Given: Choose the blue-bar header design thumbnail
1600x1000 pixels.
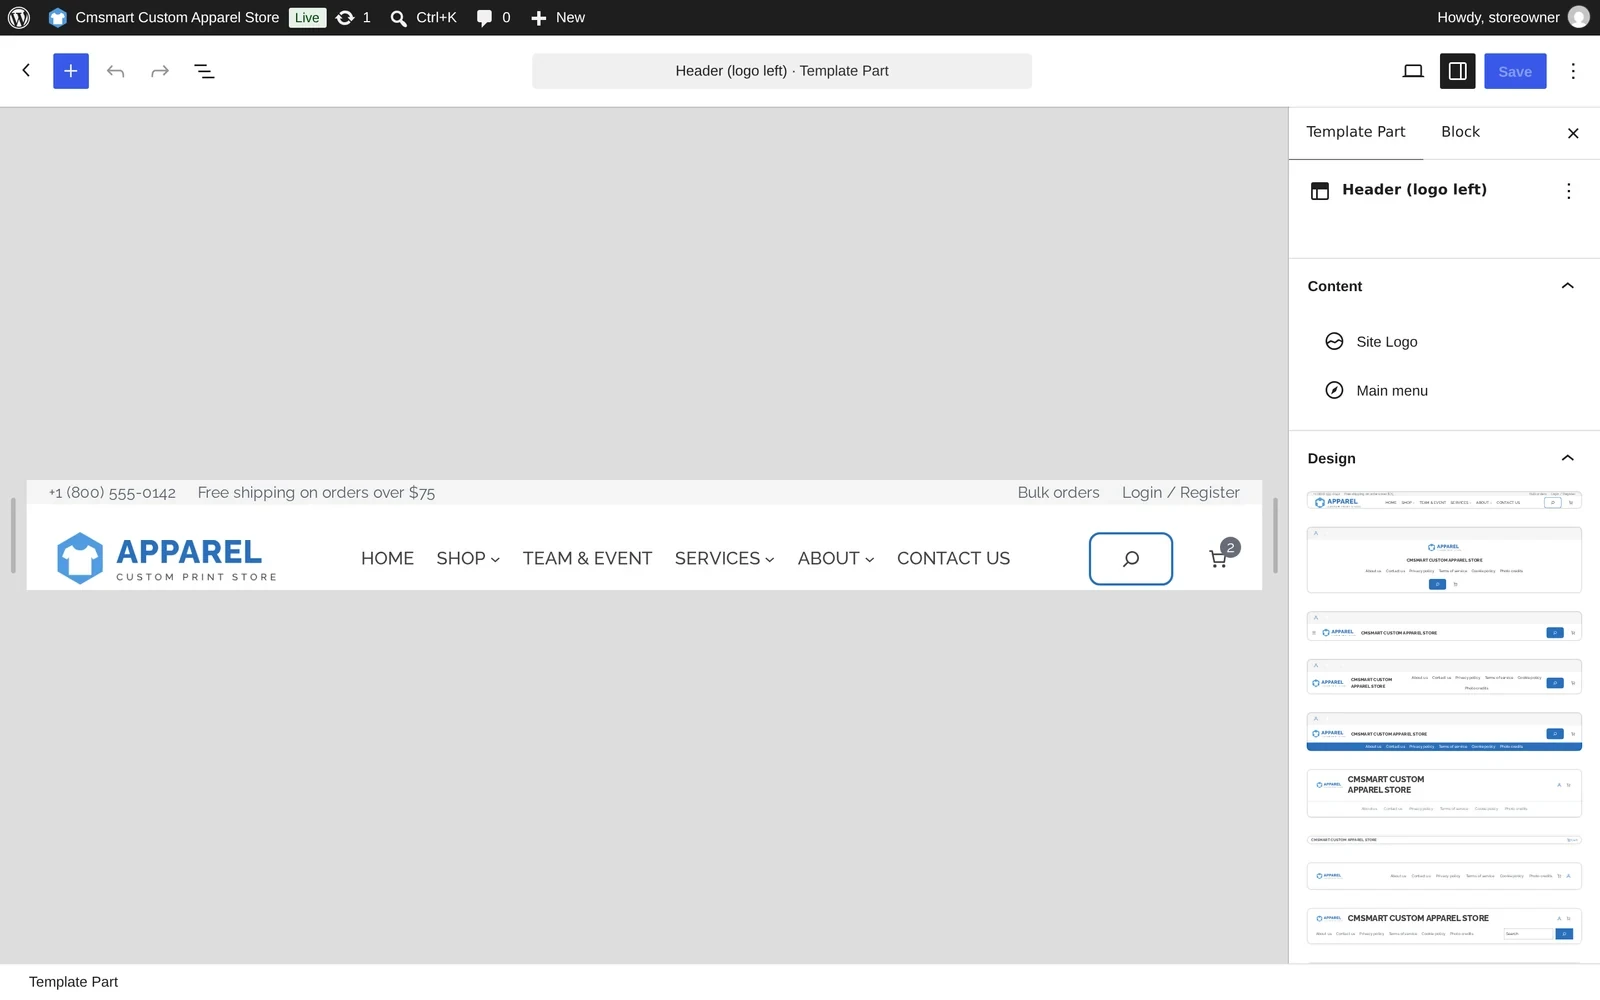Looking at the screenshot, I should pyautogui.click(x=1444, y=732).
